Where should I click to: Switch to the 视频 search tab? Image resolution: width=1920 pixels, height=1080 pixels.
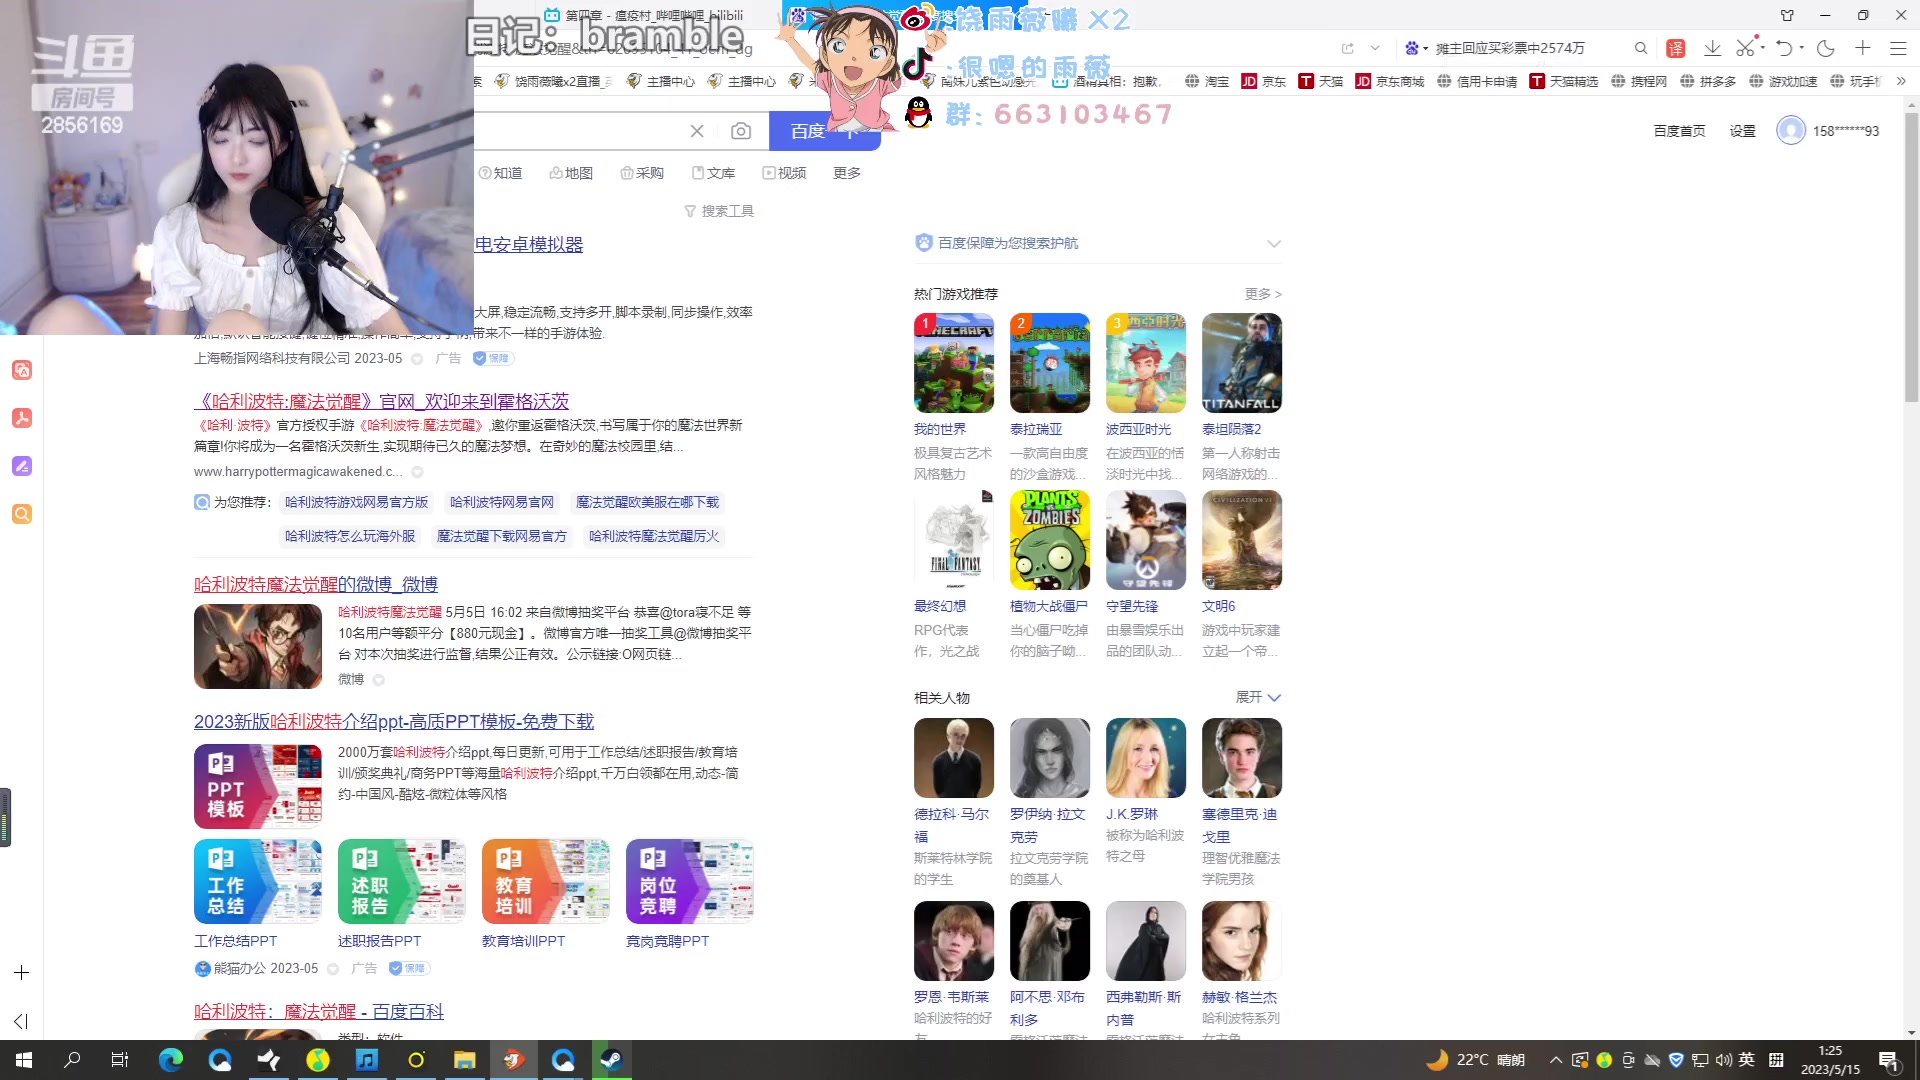784,173
